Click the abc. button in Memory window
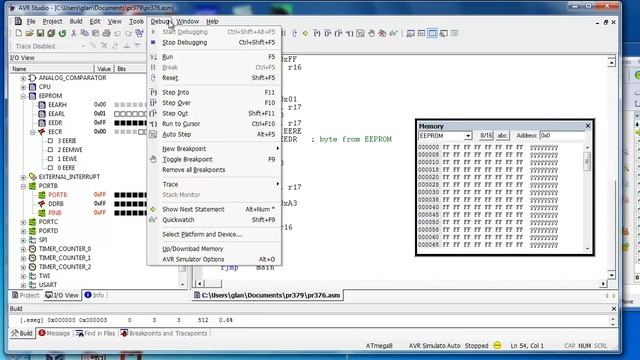The image size is (640, 360). (502, 136)
